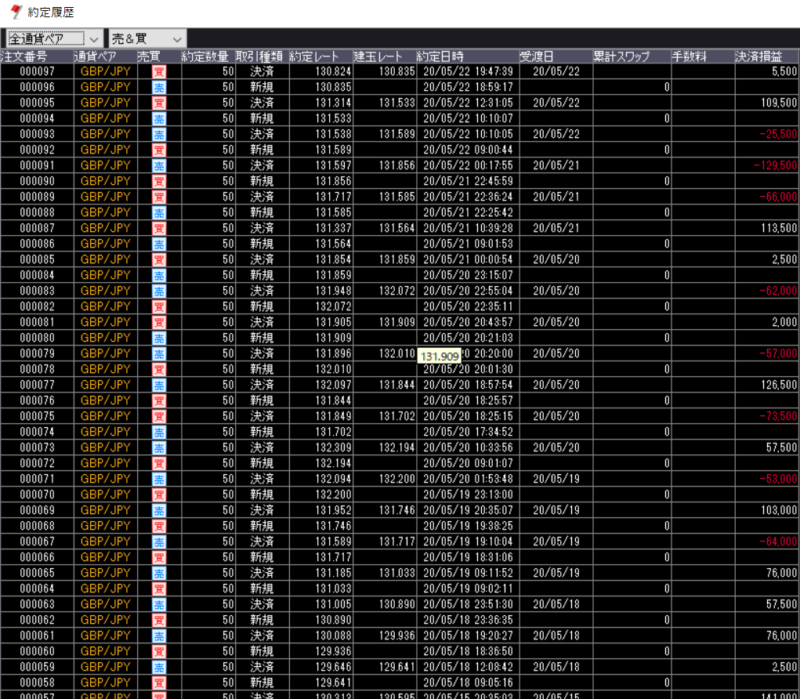This screenshot has height=699, width=800.
Task: Sort by the 注文番号 column header
Action: (26, 56)
